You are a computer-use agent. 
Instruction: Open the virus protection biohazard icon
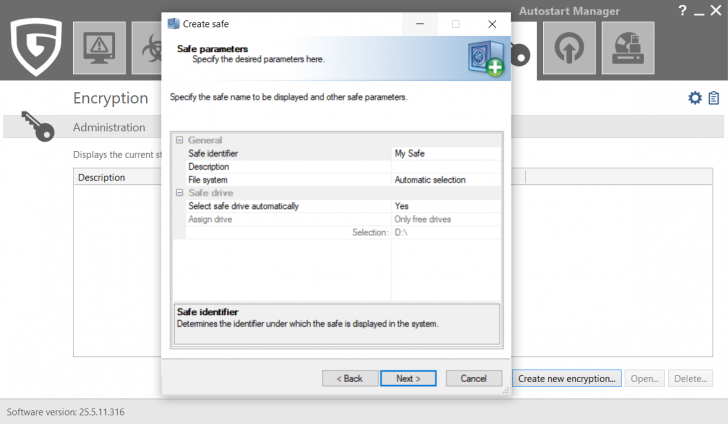147,47
